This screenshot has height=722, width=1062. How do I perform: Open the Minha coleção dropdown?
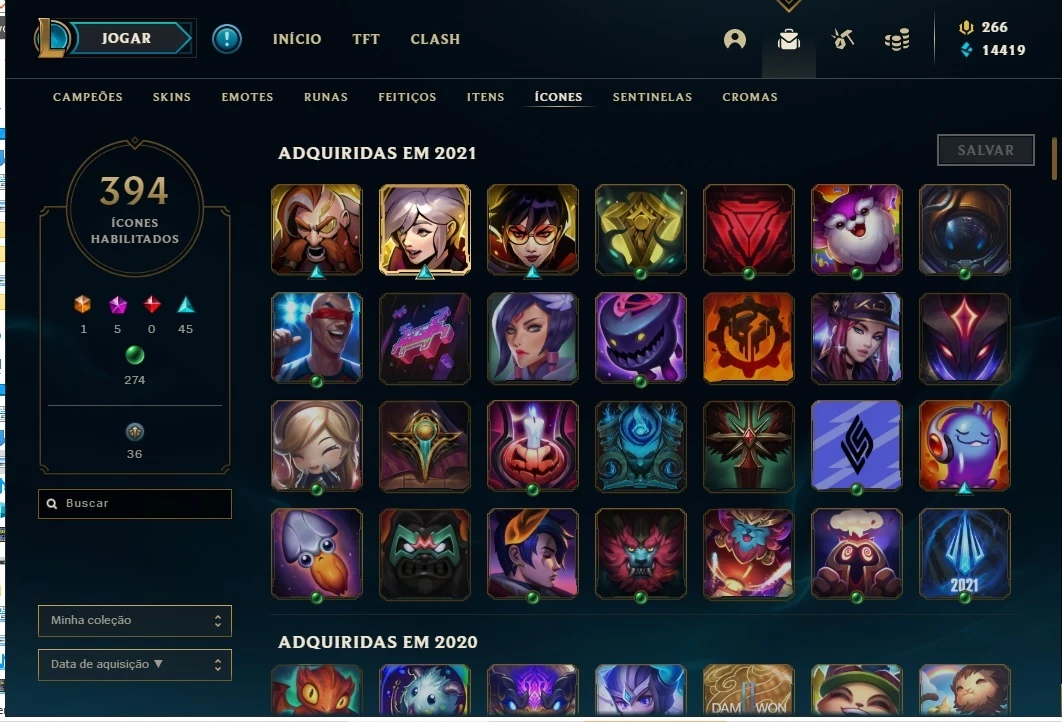[135, 620]
